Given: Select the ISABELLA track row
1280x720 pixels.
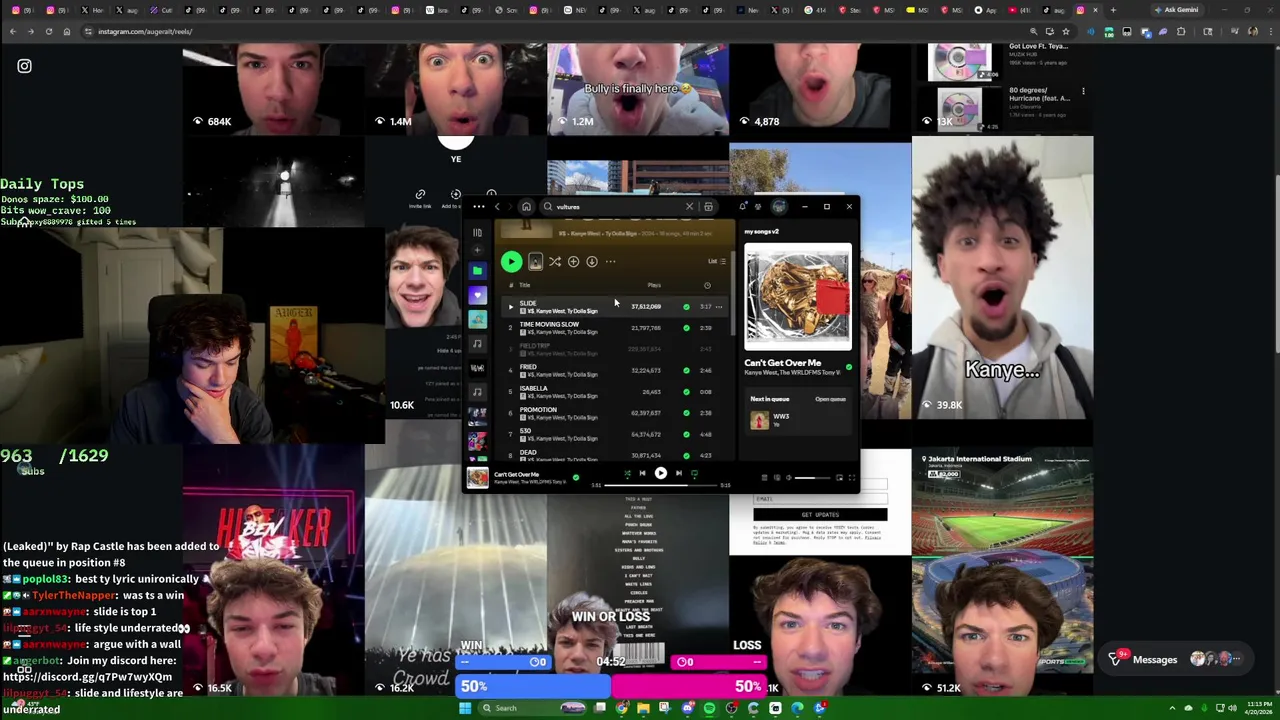Looking at the screenshot, I should pos(614,392).
